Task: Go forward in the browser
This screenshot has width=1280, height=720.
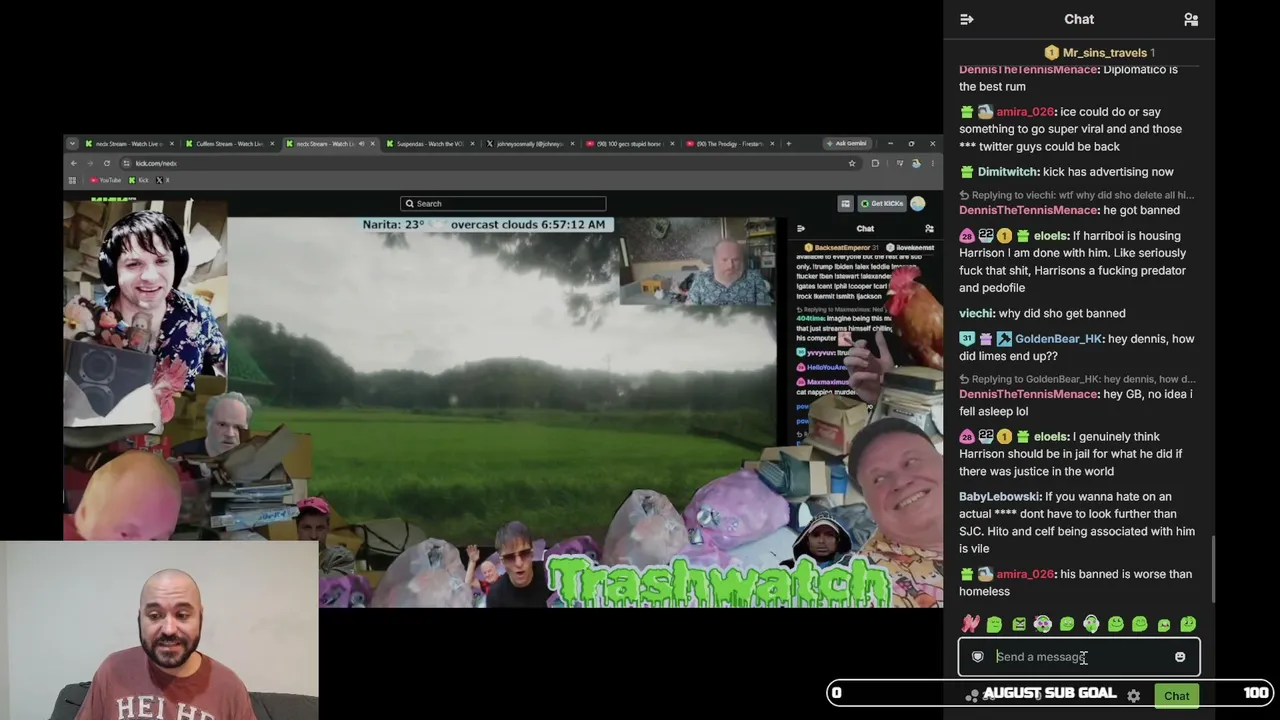Action: [90, 163]
